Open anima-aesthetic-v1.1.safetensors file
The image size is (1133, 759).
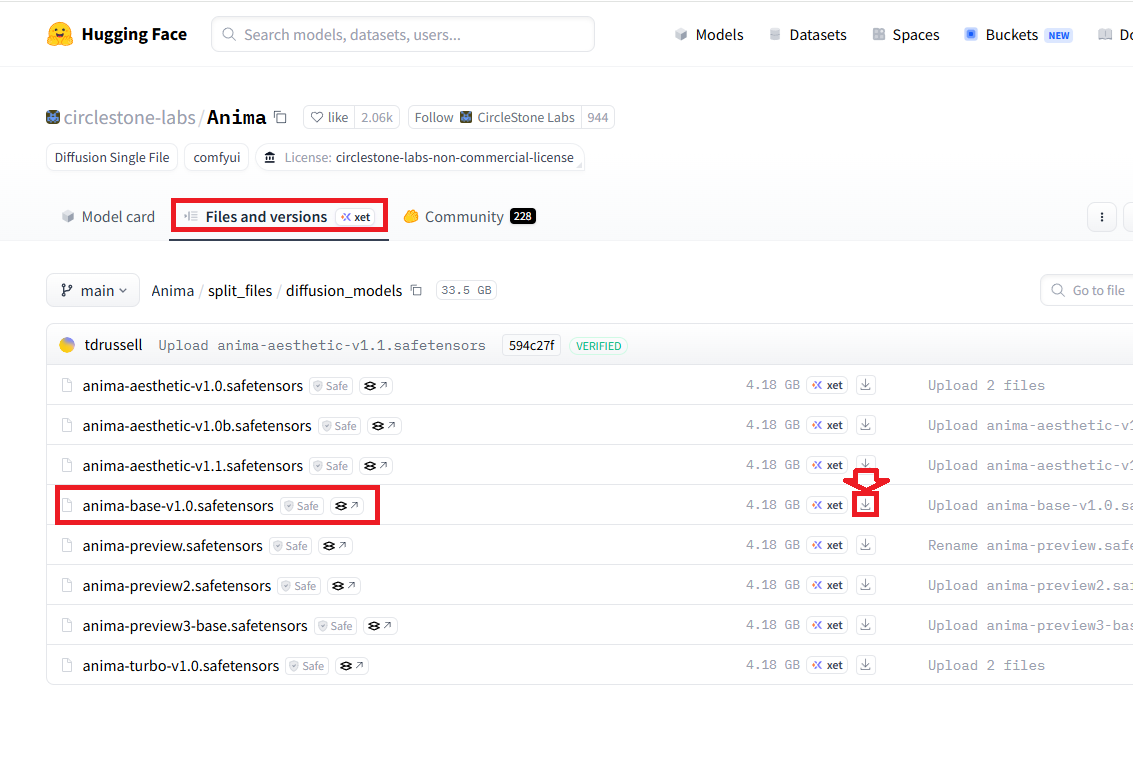pyautogui.click(x=192, y=466)
